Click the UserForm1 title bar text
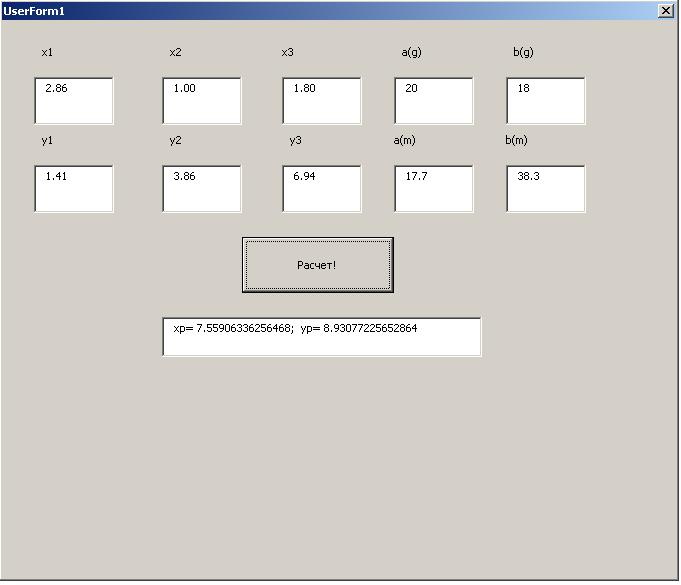 [x=34, y=11]
